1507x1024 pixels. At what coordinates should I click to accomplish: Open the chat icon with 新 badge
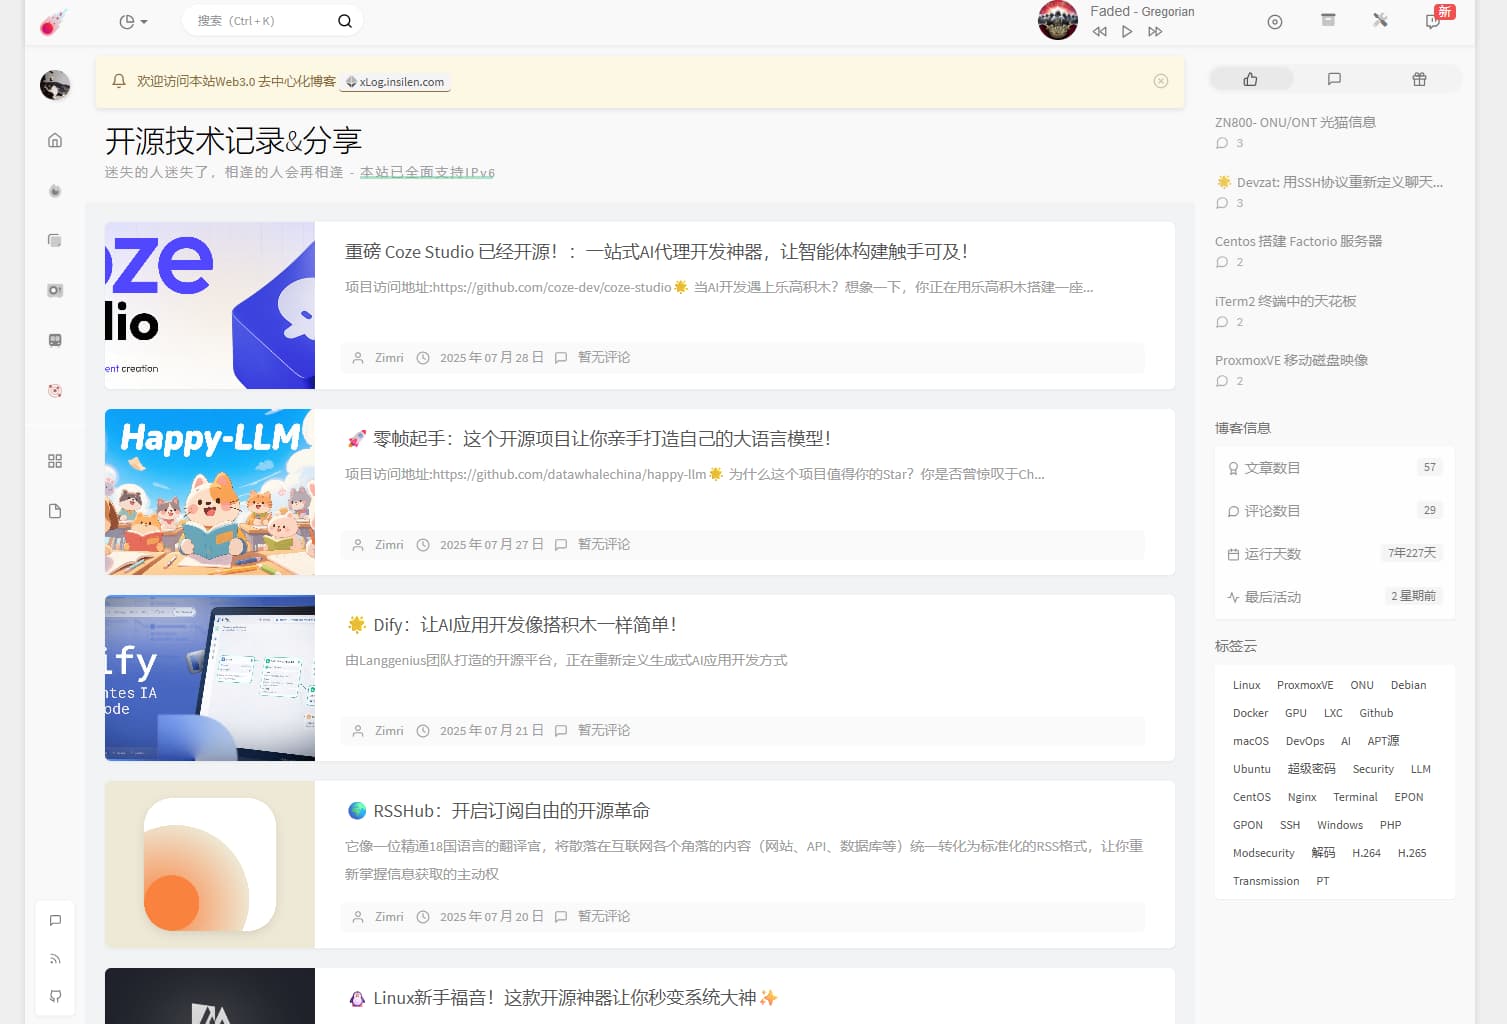[1432, 20]
